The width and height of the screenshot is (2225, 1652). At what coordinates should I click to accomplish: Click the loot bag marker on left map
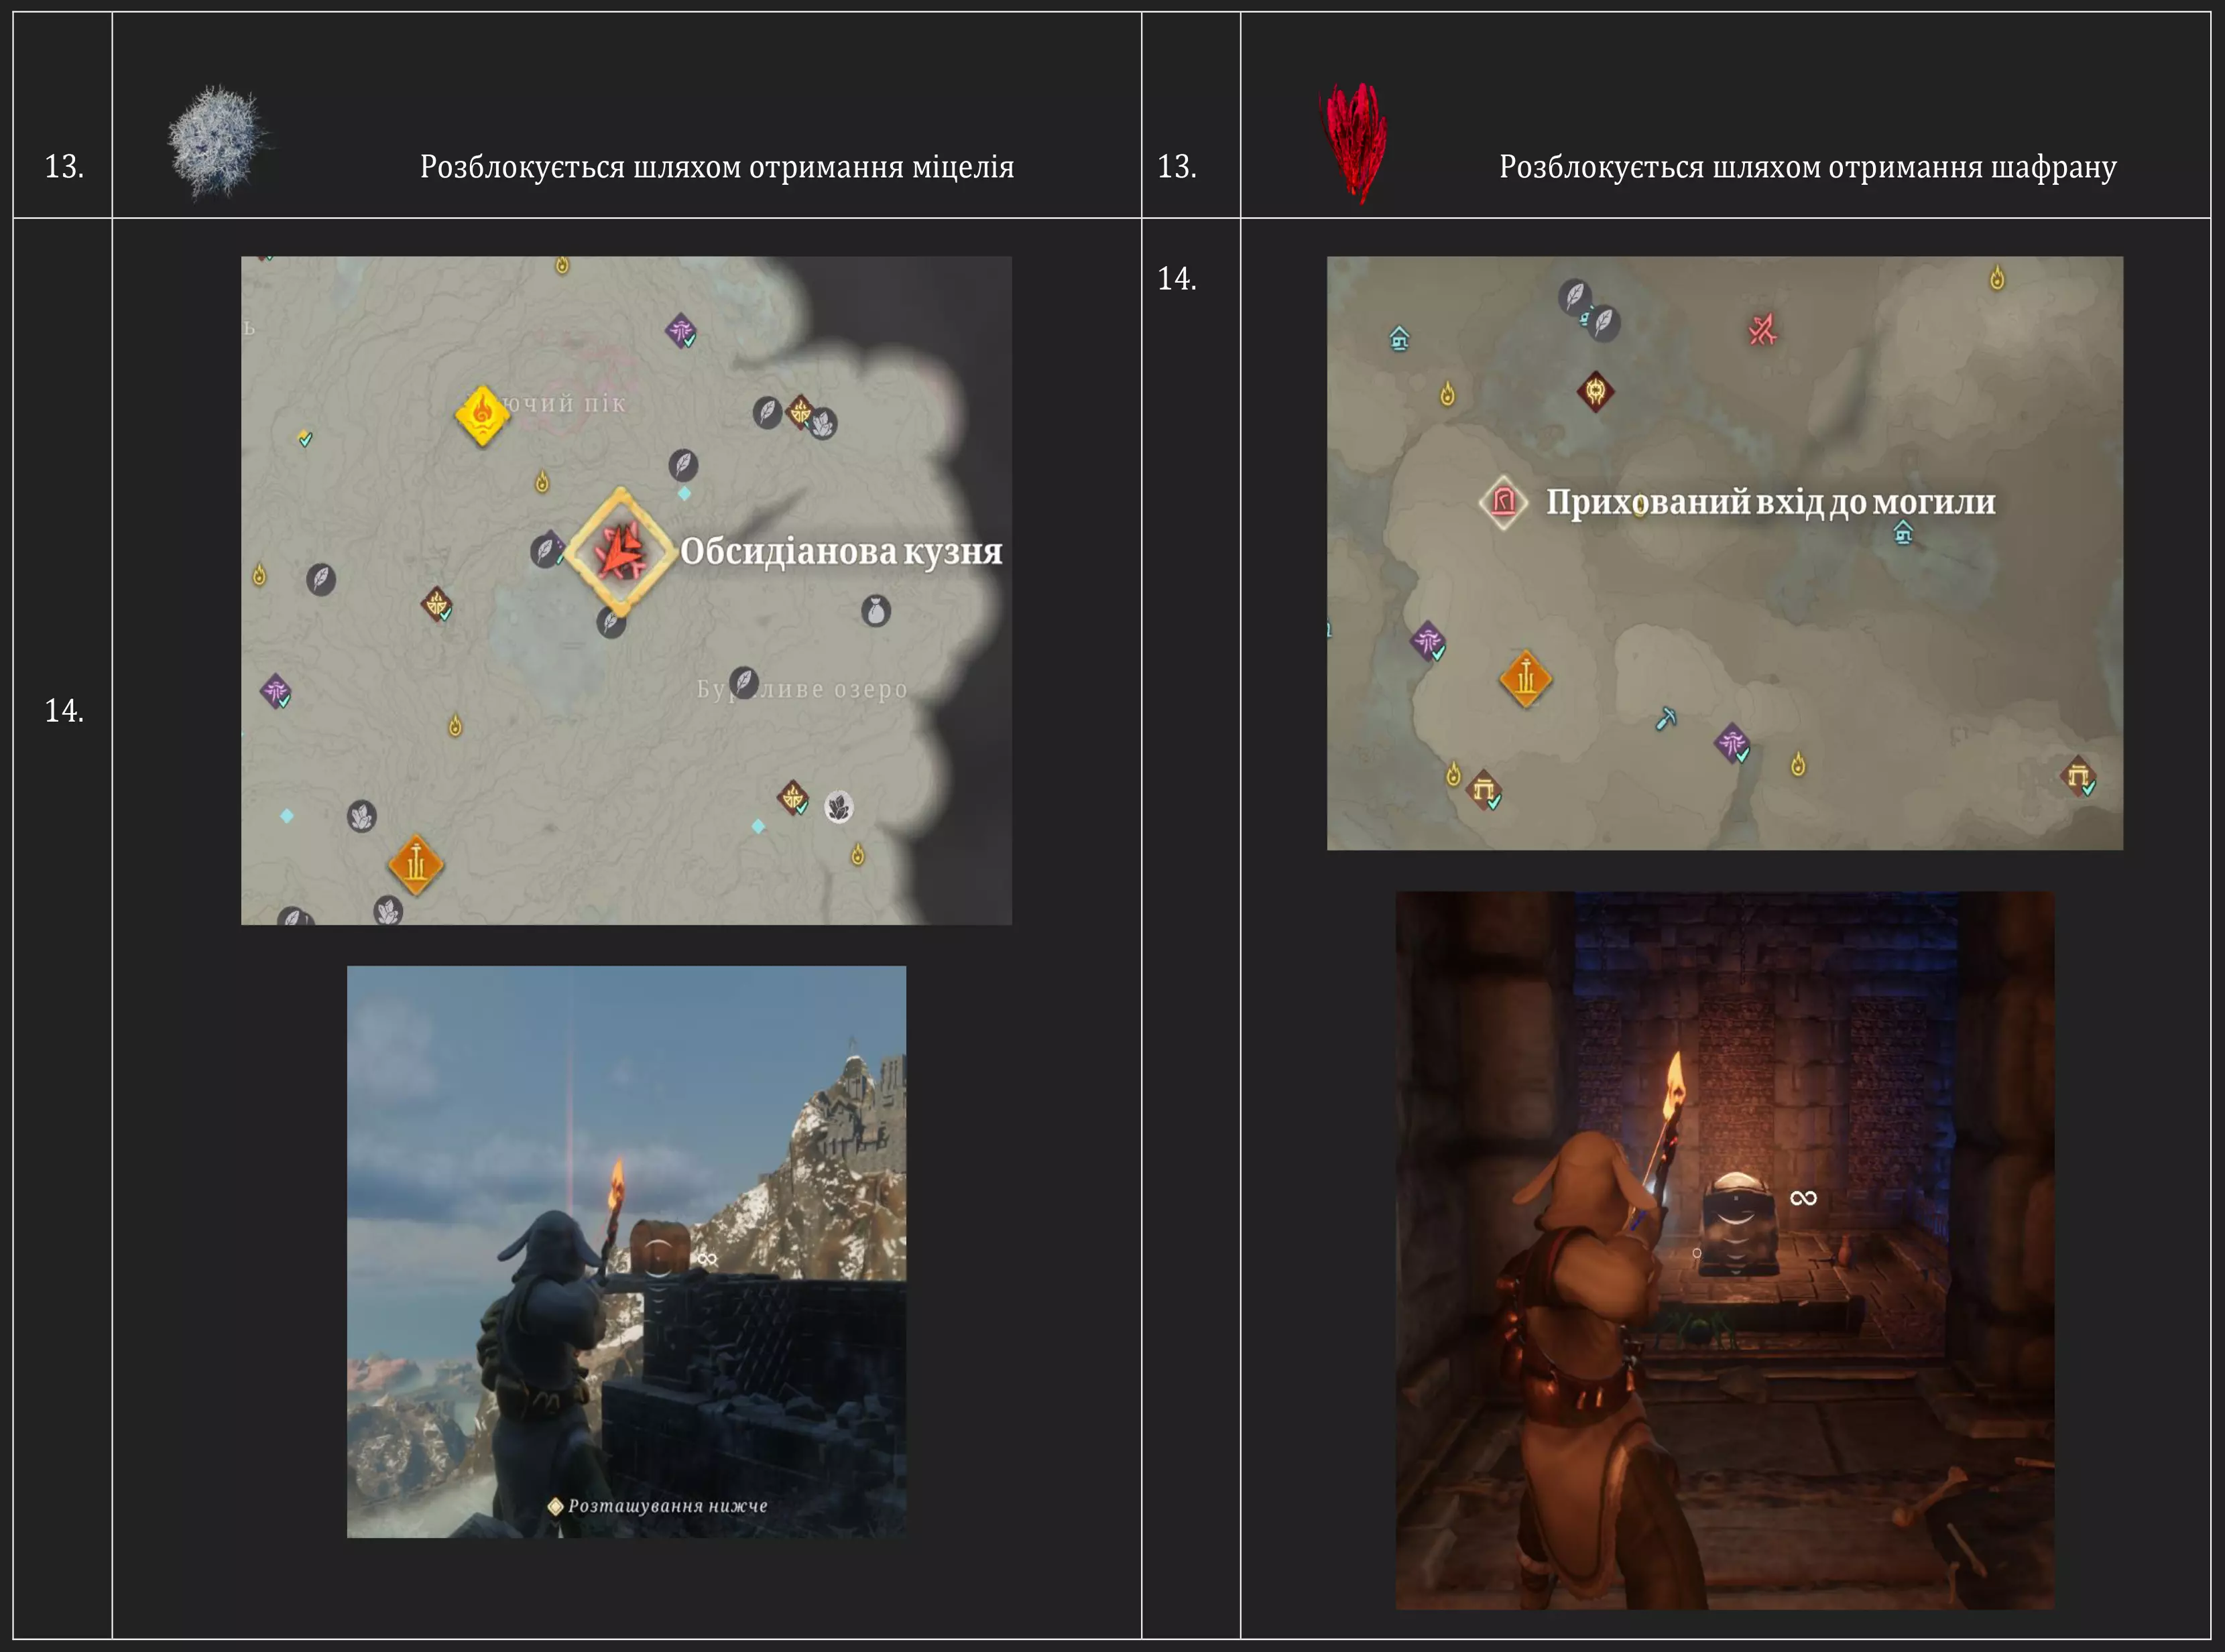(876, 610)
